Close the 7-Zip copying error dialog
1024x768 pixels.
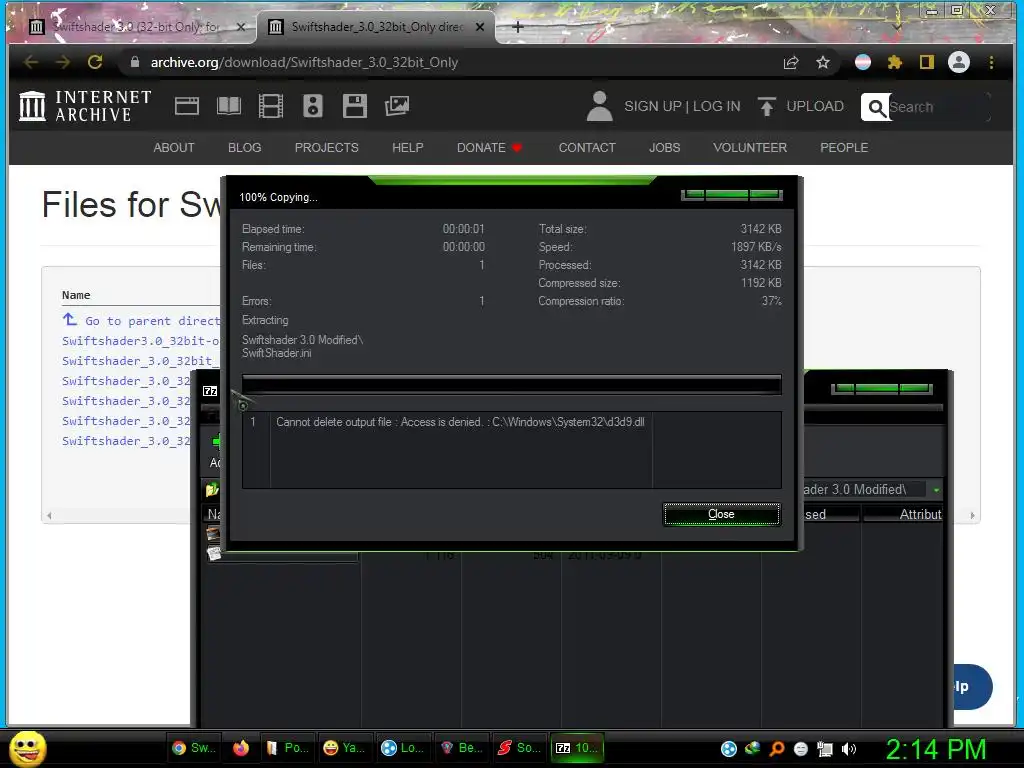721,514
